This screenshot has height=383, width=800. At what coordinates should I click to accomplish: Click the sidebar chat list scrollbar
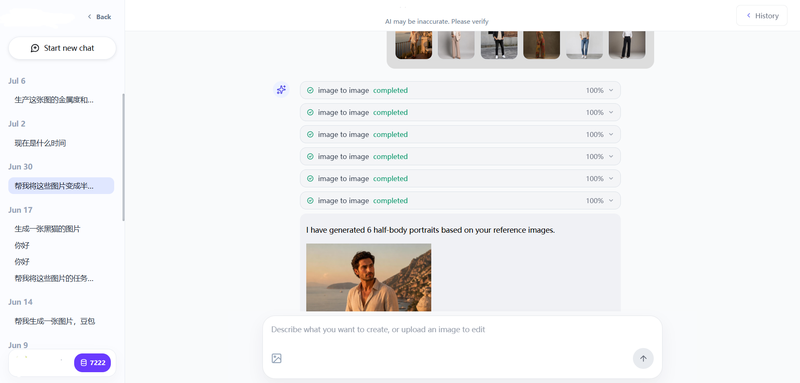[x=123, y=157]
